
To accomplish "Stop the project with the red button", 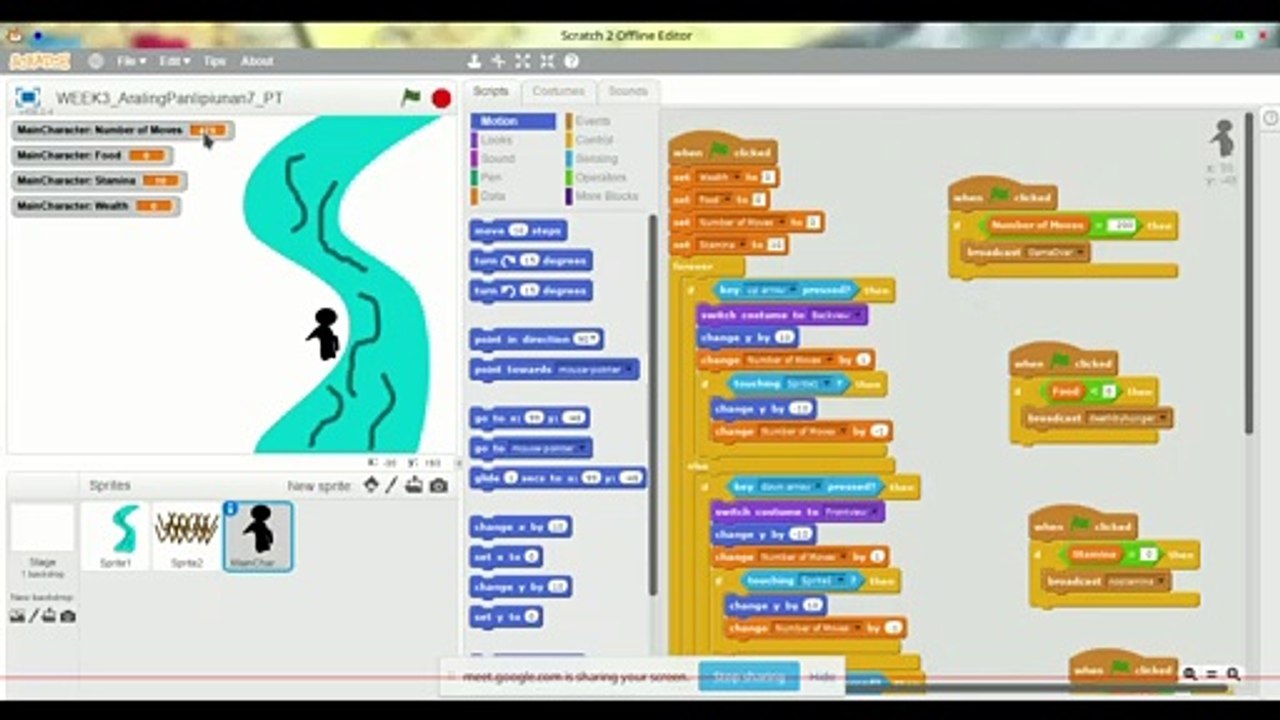I will (441, 98).
